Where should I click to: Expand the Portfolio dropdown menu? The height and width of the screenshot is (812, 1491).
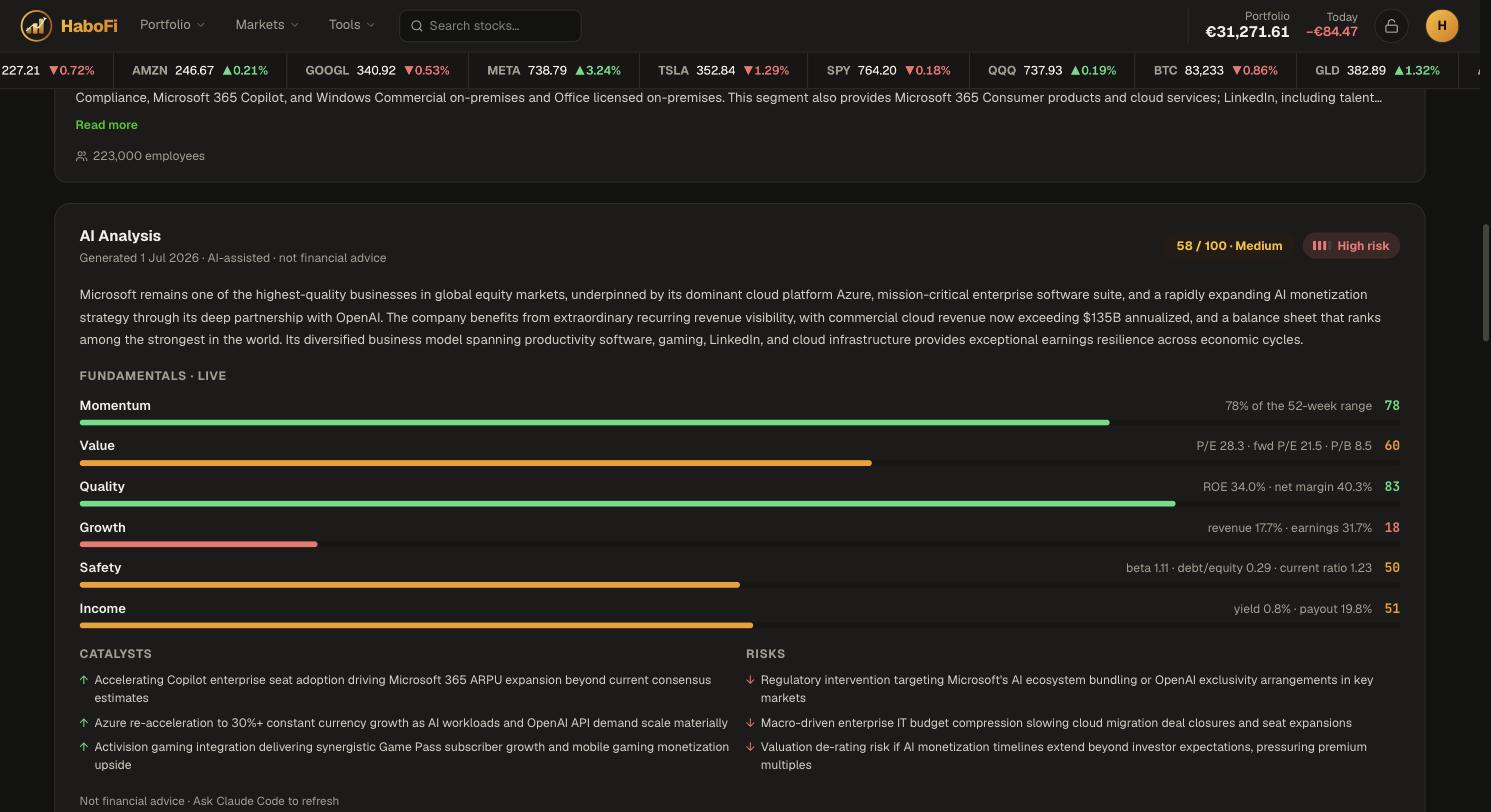click(x=172, y=25)
